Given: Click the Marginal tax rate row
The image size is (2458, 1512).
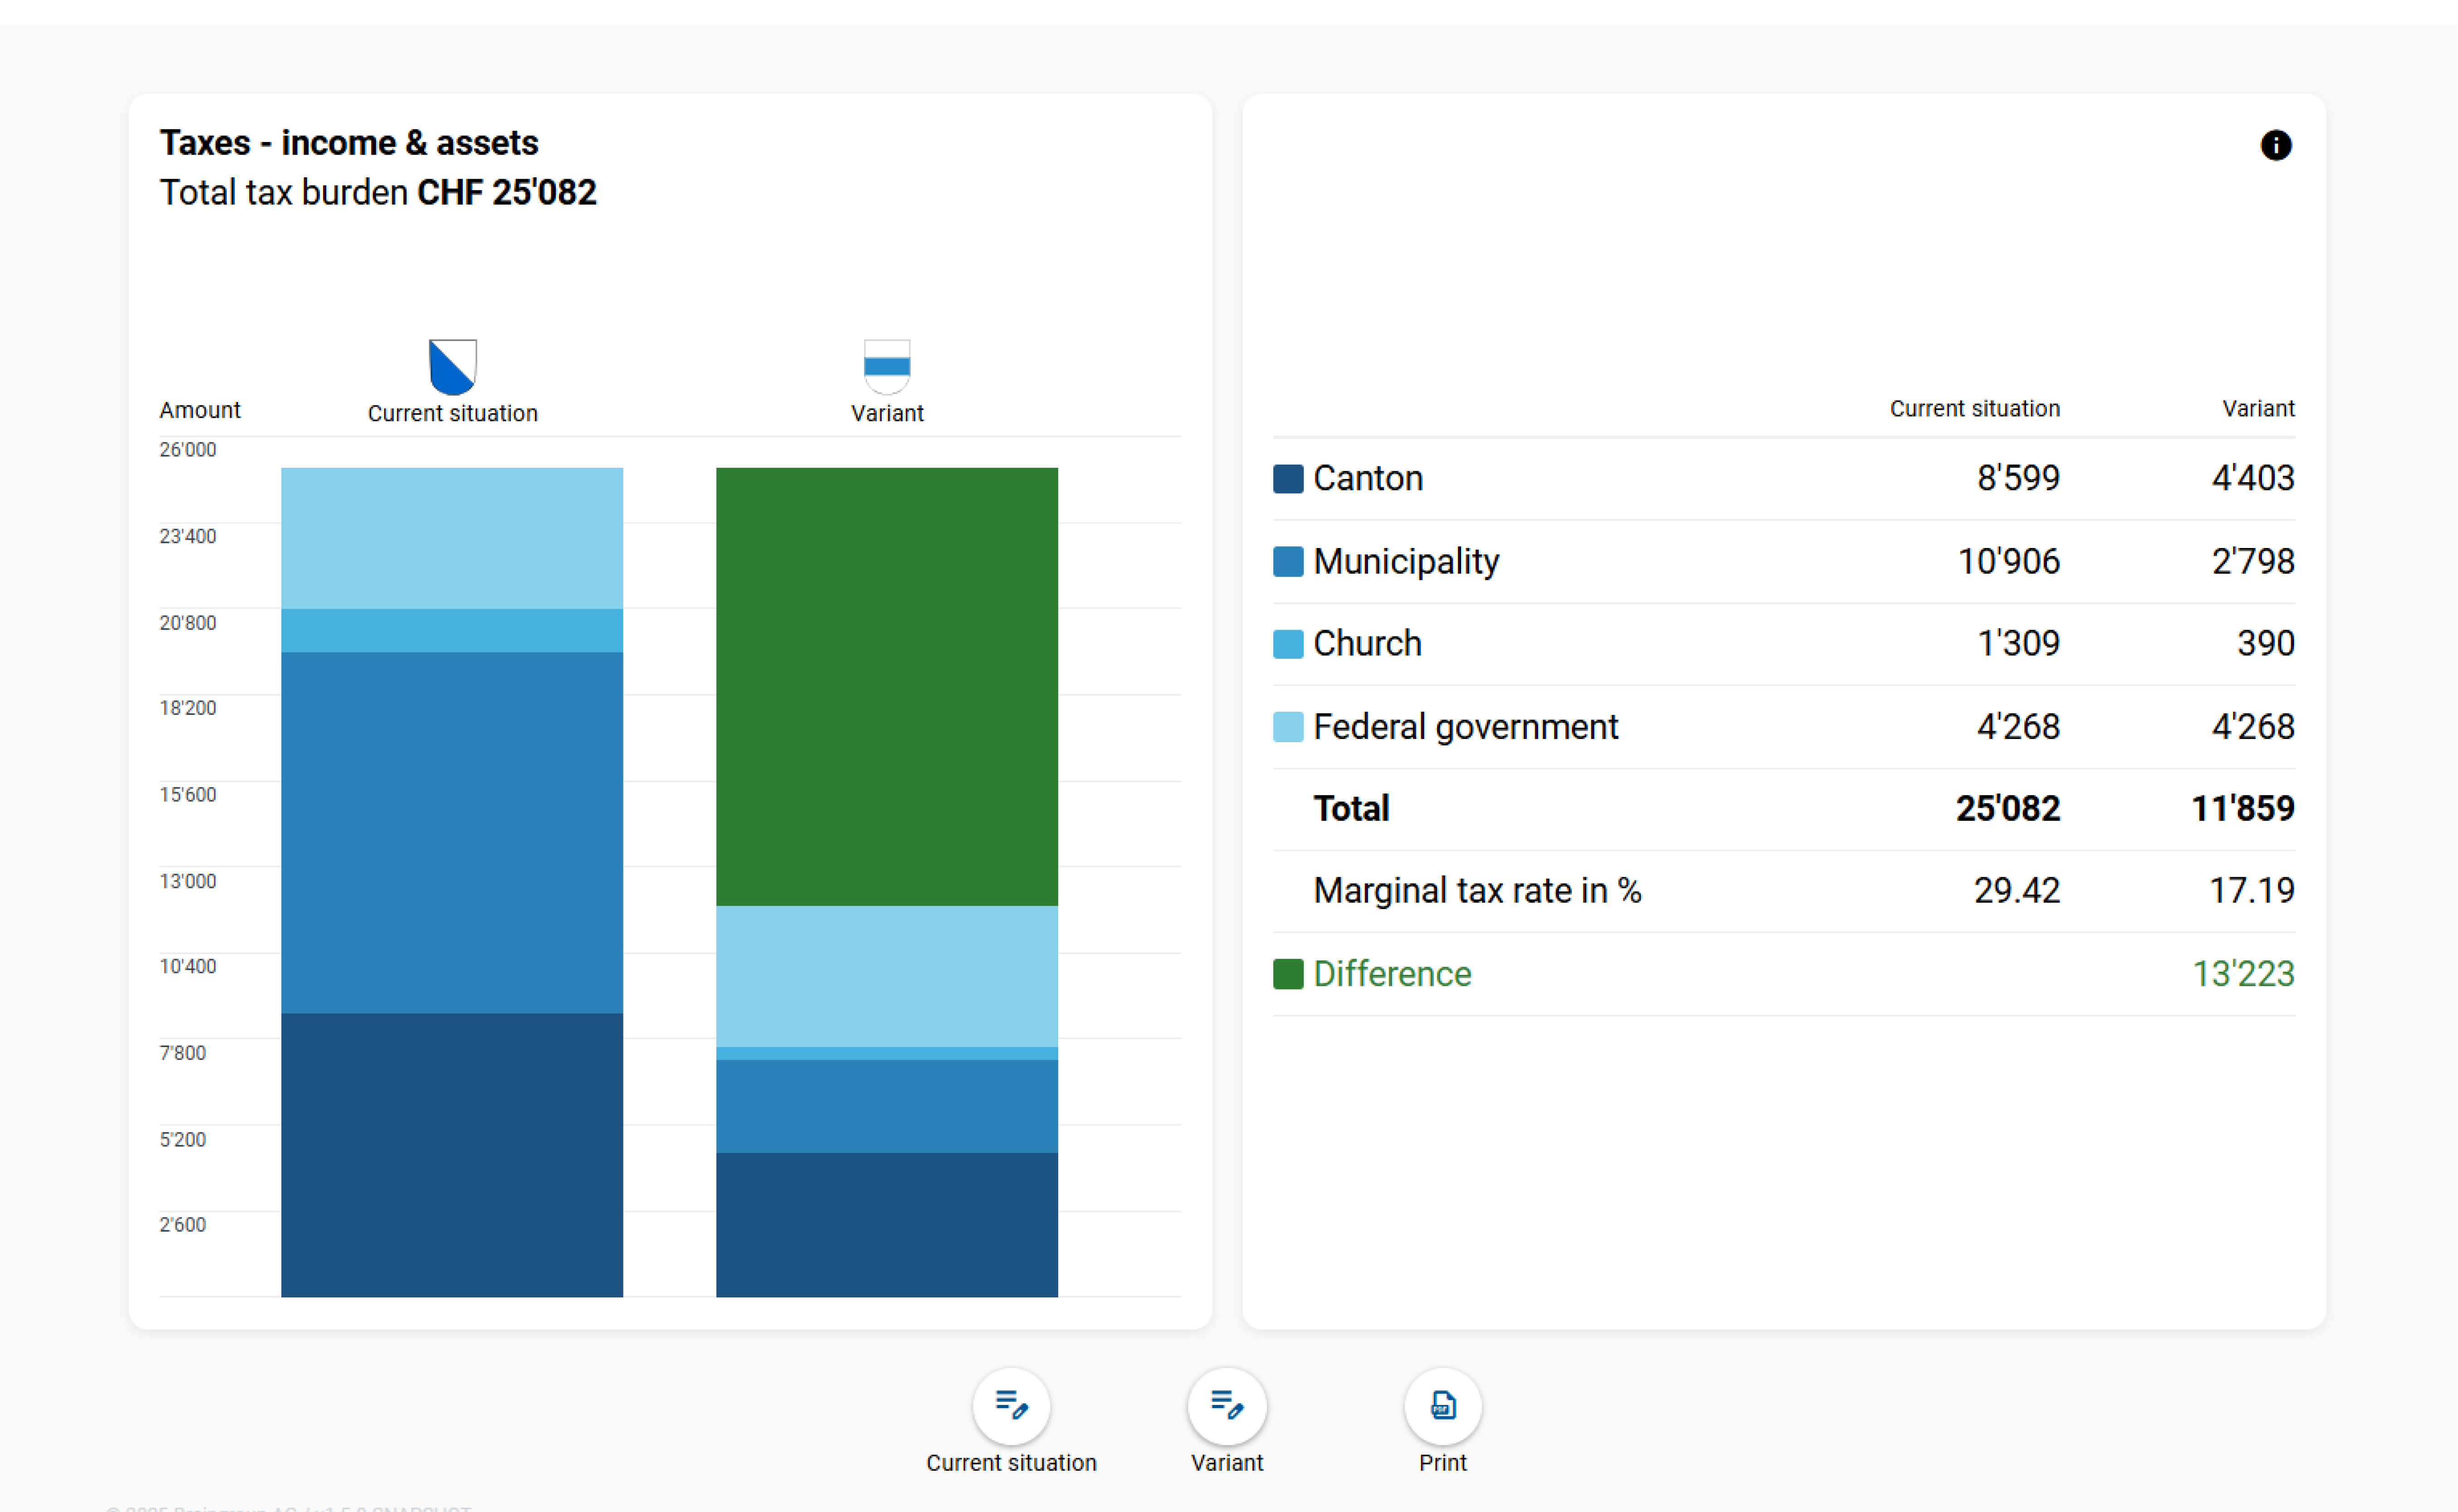Looking at the screenshot, I should click(x=1476, y=891).
